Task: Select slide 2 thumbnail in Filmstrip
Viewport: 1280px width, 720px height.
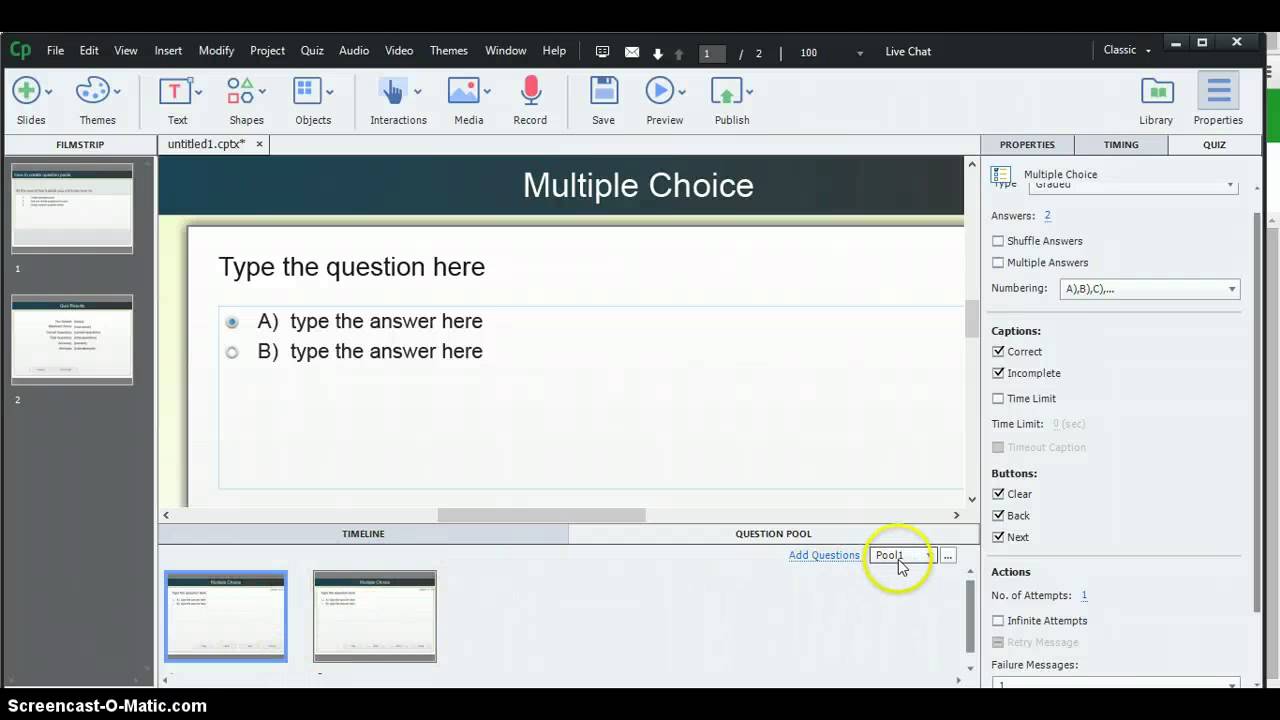Action: [72, 339]
